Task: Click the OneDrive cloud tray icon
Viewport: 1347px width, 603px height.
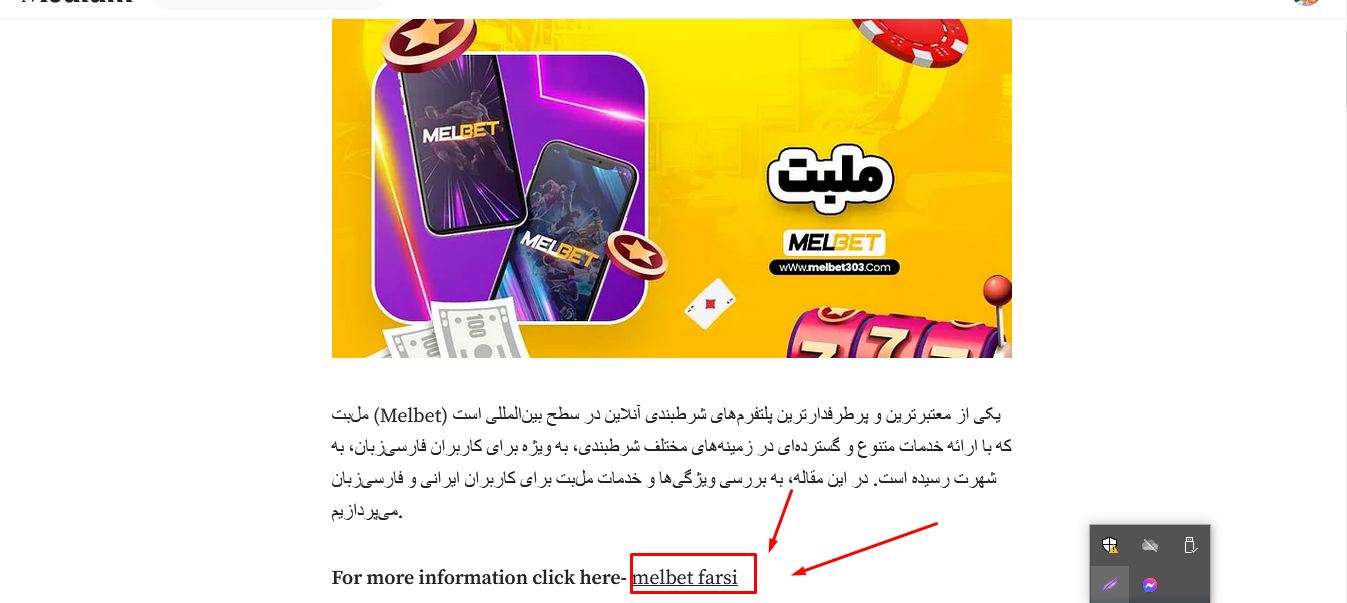Action: tap(1150, 545)
